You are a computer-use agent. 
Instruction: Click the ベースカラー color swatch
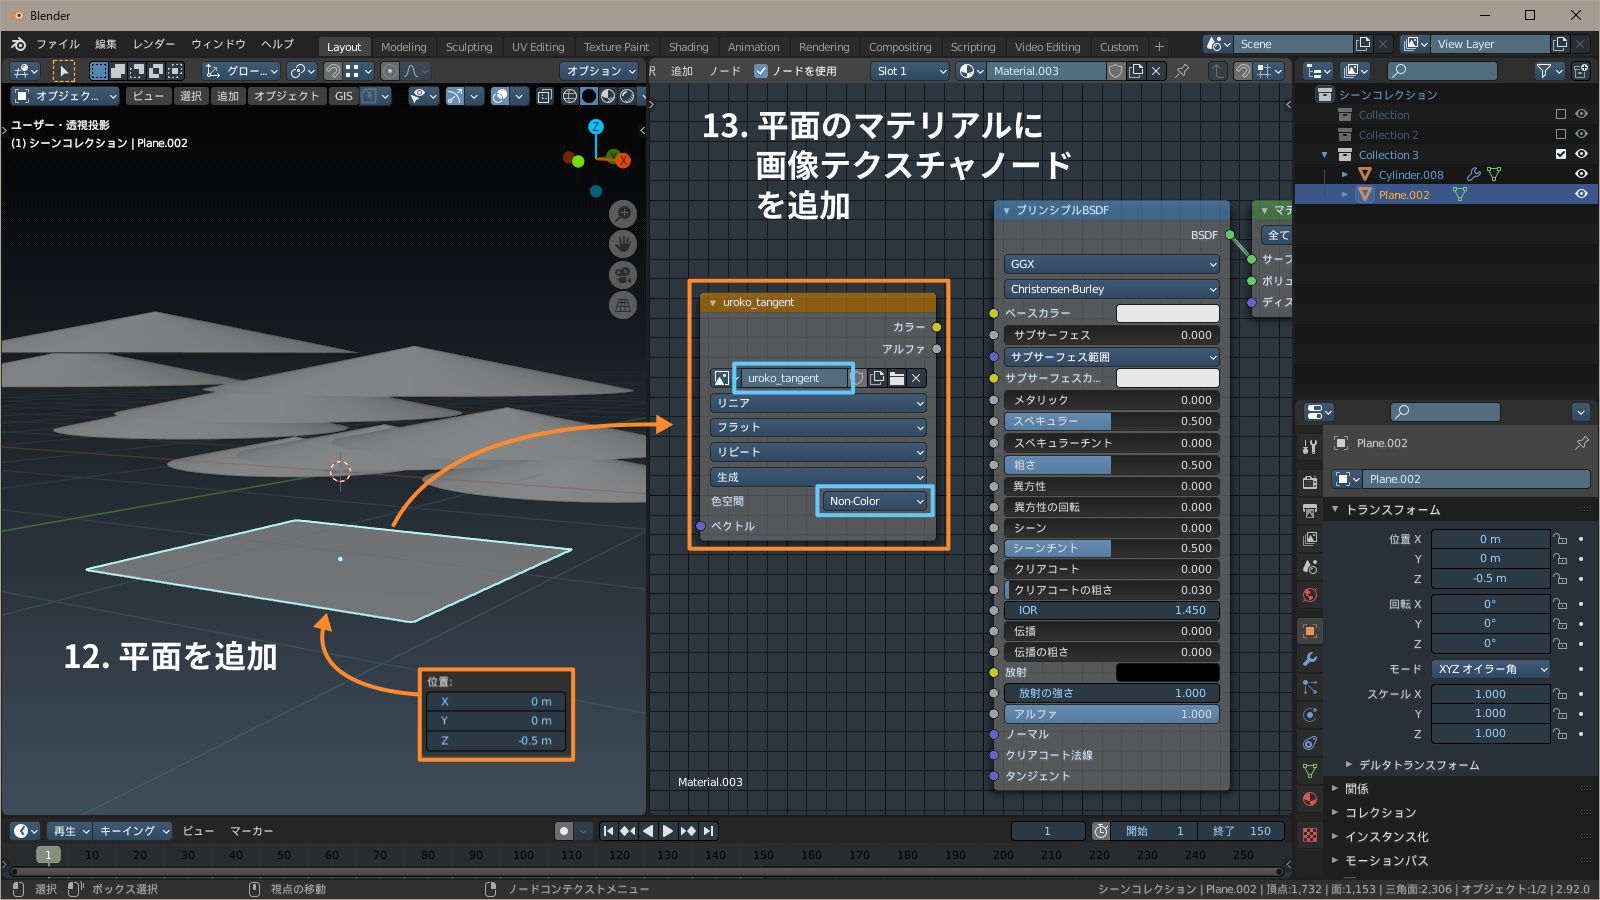click(x=1167, y=313)
